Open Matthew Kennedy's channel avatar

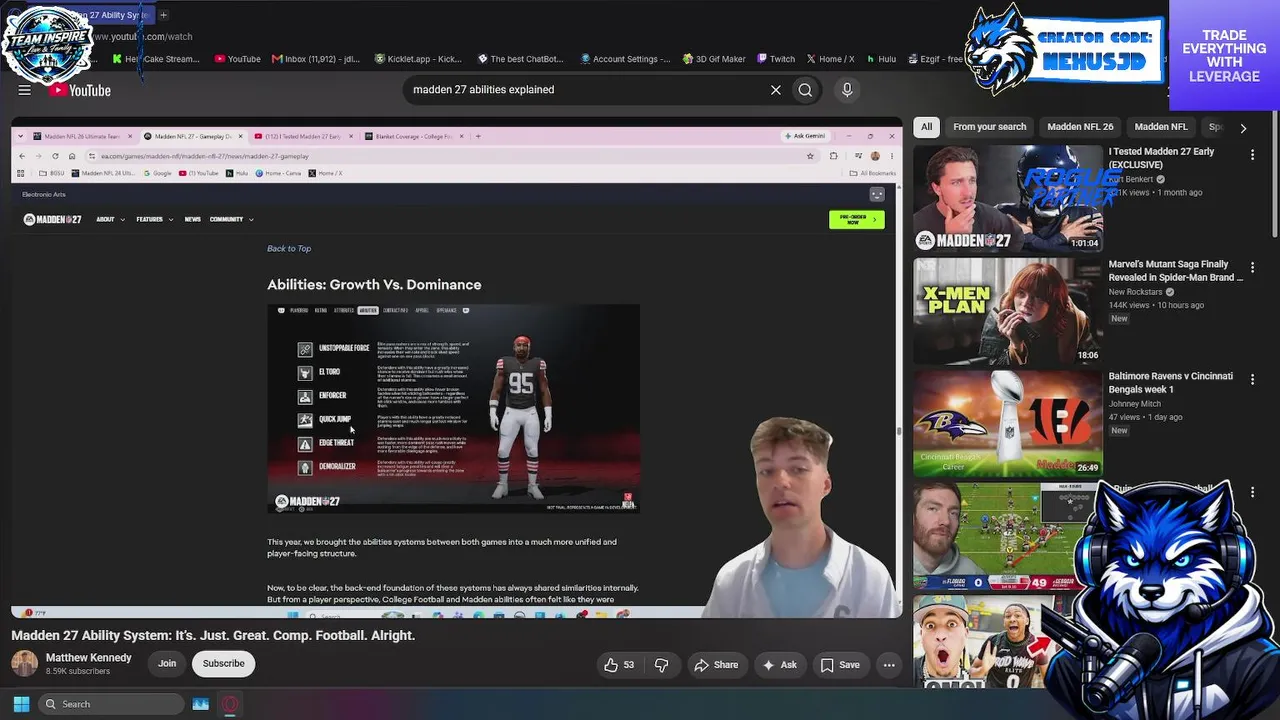[x=24, y=663]
